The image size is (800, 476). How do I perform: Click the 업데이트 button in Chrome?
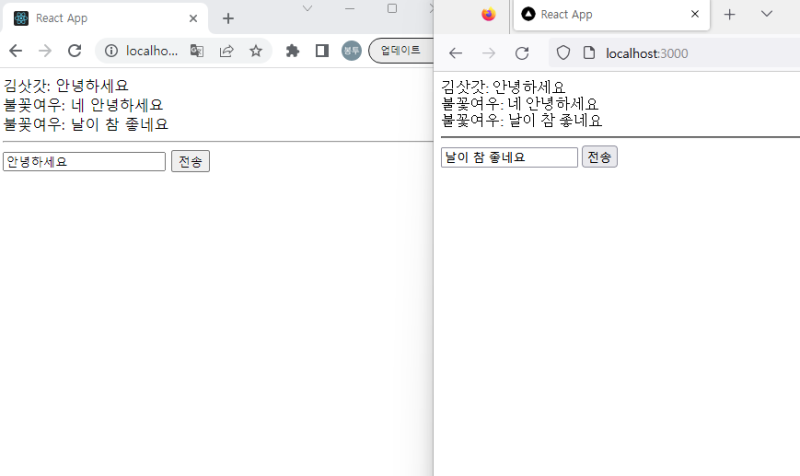click(x=401, y=51)
